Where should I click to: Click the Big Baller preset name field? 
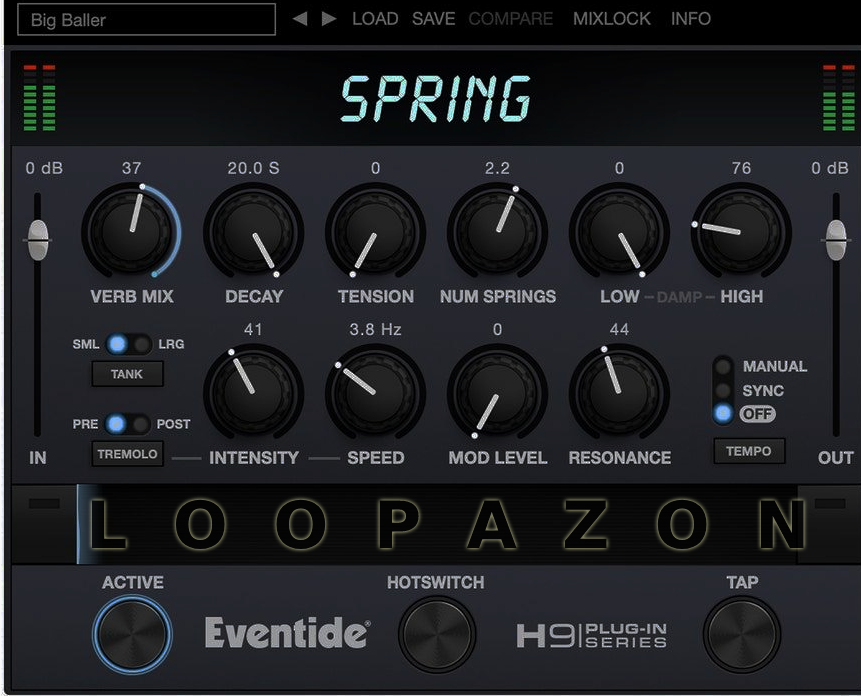tap(147, 20)
